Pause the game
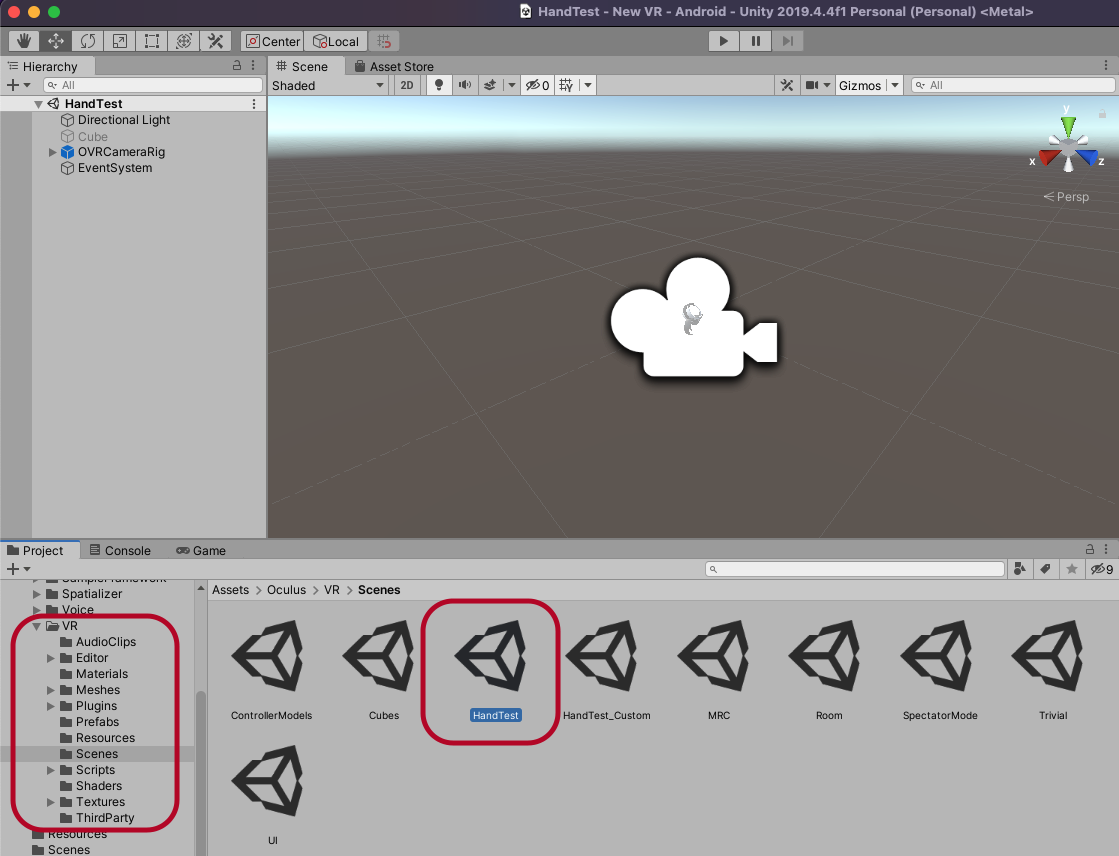The image size is (1119, 856). (x=756, y=41)
